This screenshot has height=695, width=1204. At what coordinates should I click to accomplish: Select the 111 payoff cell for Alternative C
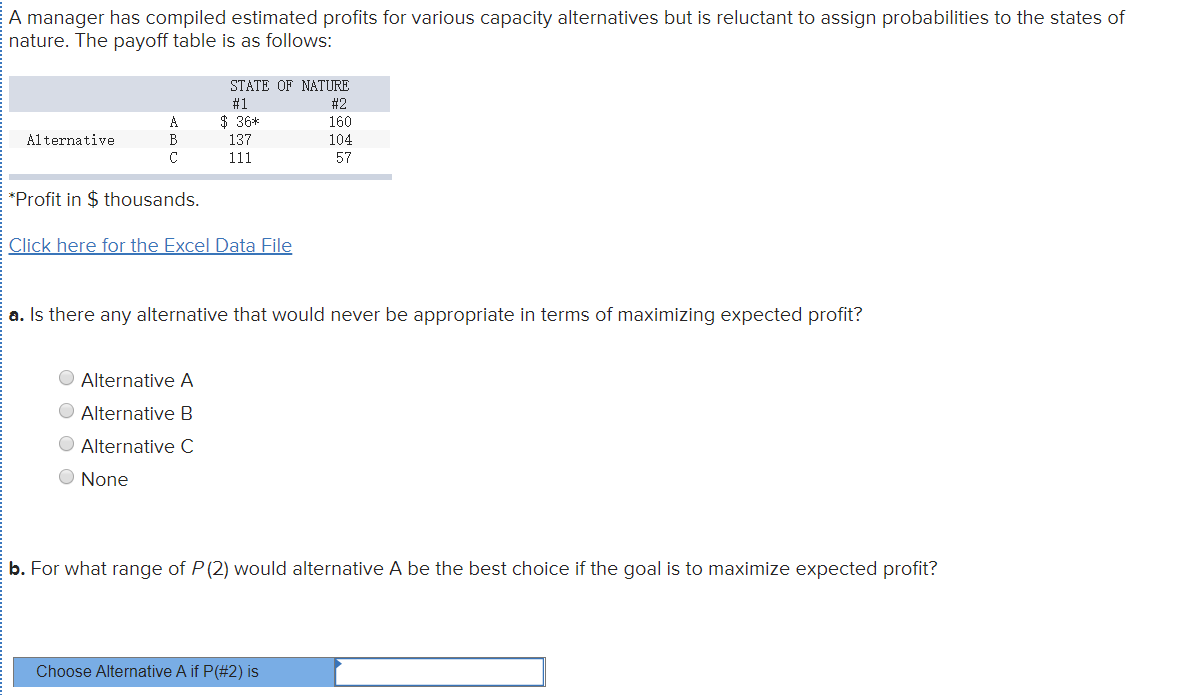coord(240,157)
